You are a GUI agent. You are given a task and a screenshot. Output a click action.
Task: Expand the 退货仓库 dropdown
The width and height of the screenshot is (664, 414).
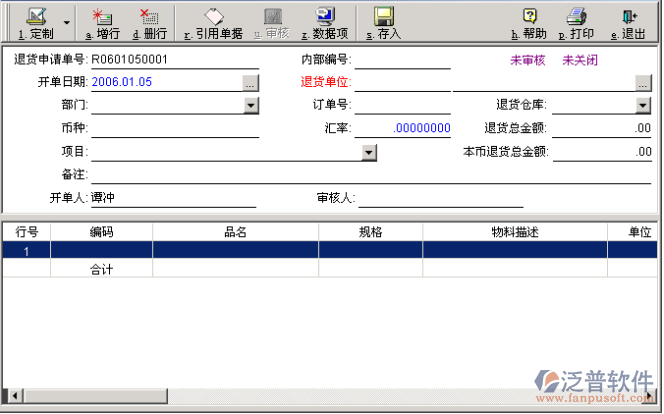643,105
